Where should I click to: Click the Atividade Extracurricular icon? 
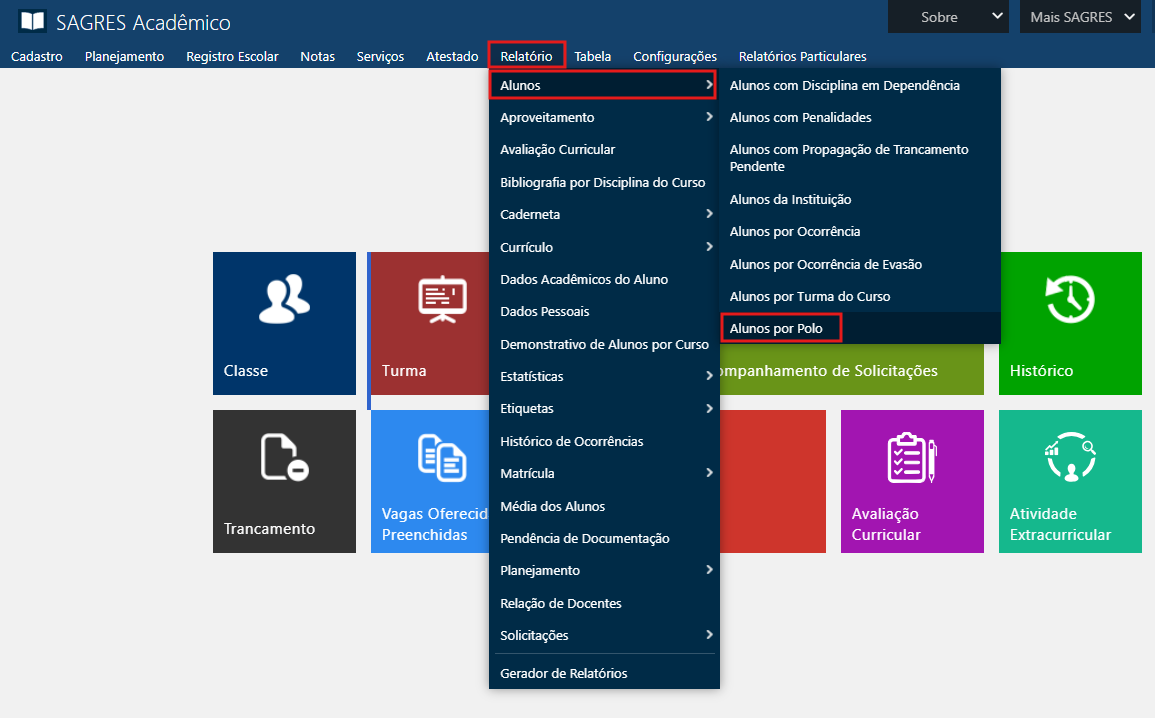point(1069,457)
